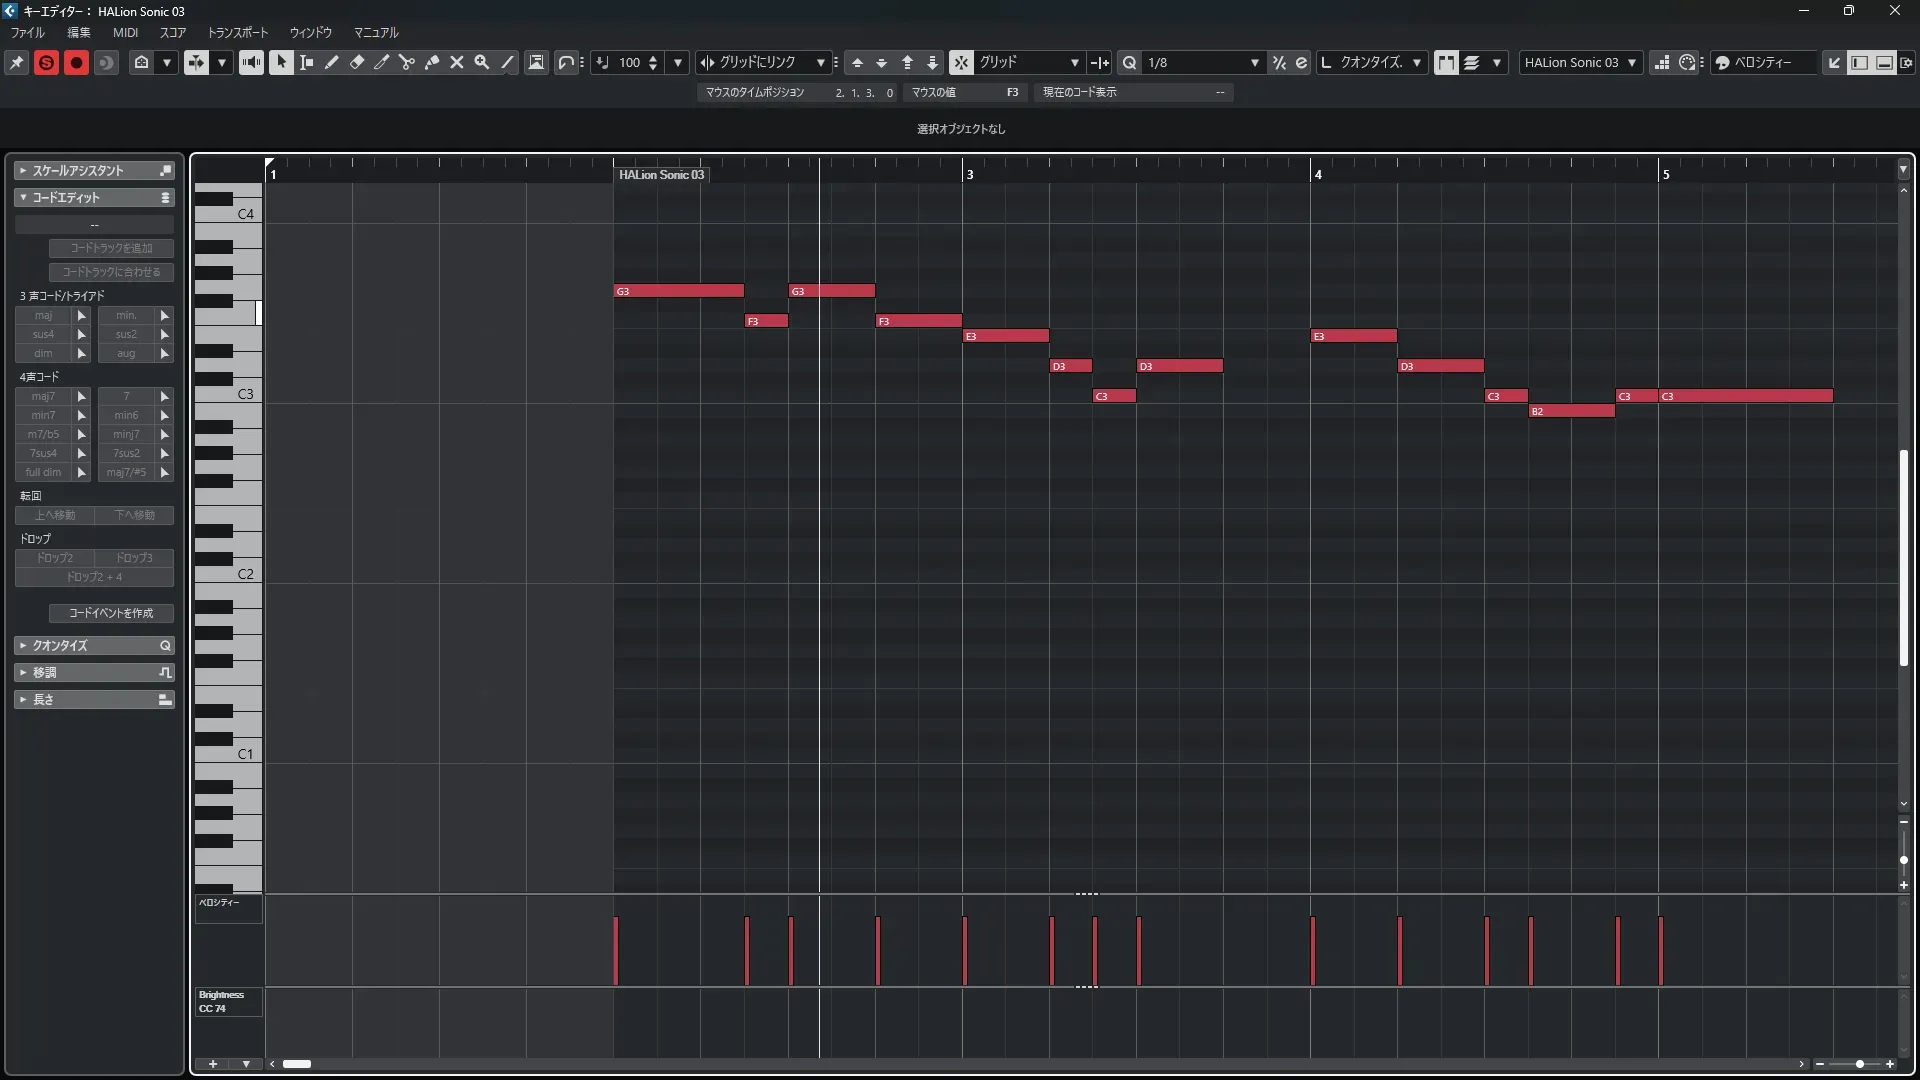Select the Draw pencil tool
This screenshot has height=1080, width=1920.
[332, 62]
